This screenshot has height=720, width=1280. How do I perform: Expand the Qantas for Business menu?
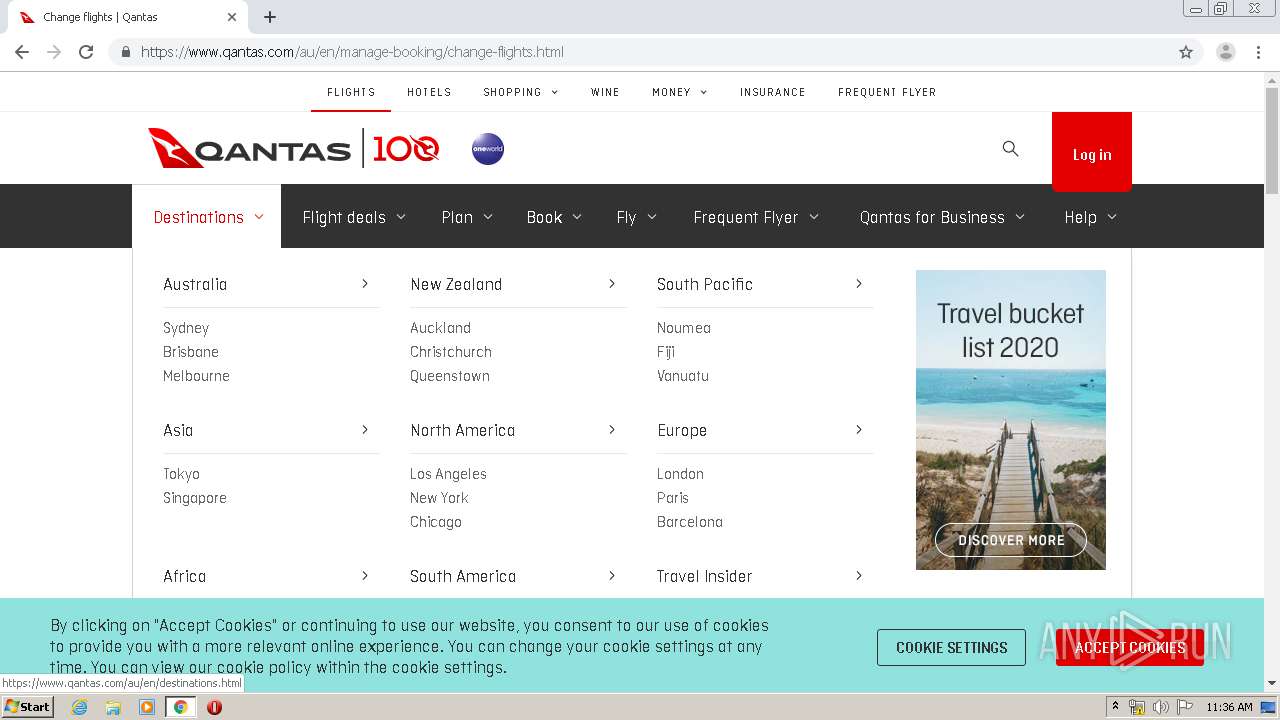[x=942, y=217]
